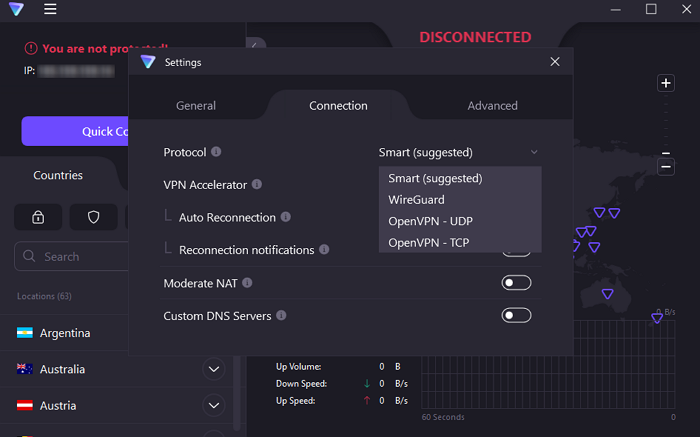Enable the Custom DNS Servers toggle
The height and width of the screenshot is (437, 700).
[516, 316]
